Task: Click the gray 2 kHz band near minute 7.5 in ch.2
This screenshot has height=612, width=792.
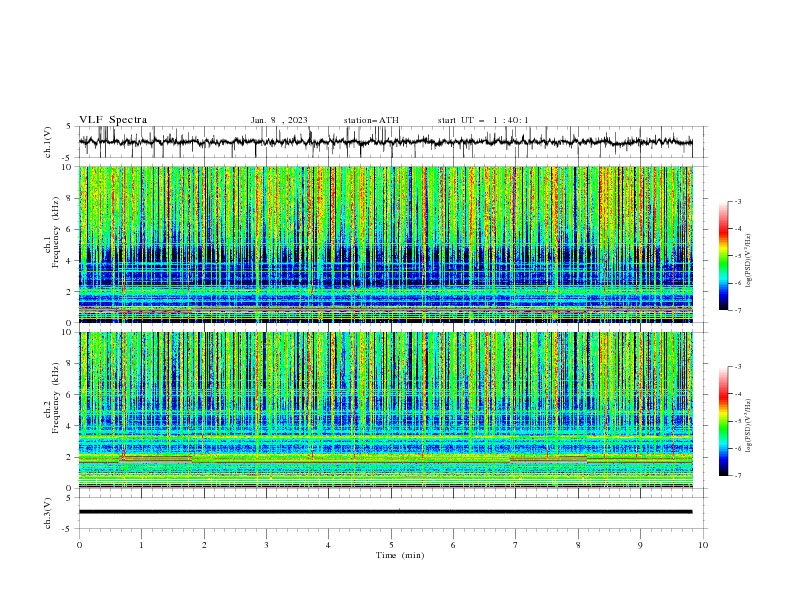Action: (548, 460)
